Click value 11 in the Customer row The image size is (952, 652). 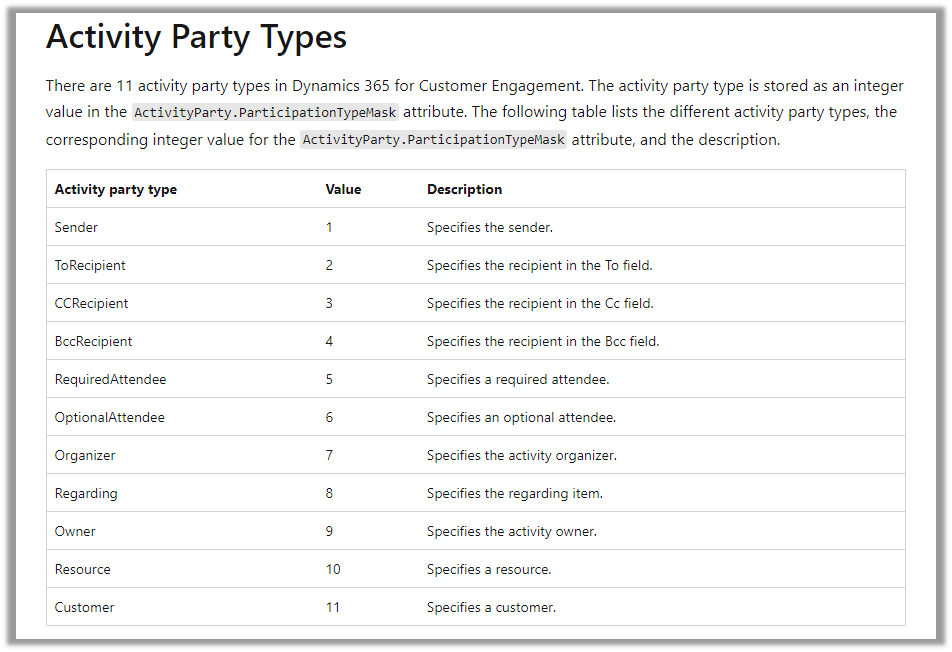[x=333, y=607]
